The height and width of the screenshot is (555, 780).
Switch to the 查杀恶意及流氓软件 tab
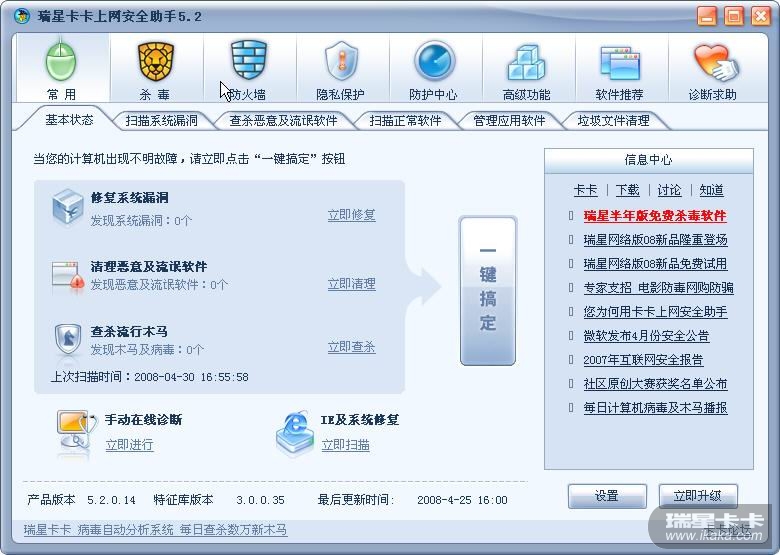click(283, 120)
